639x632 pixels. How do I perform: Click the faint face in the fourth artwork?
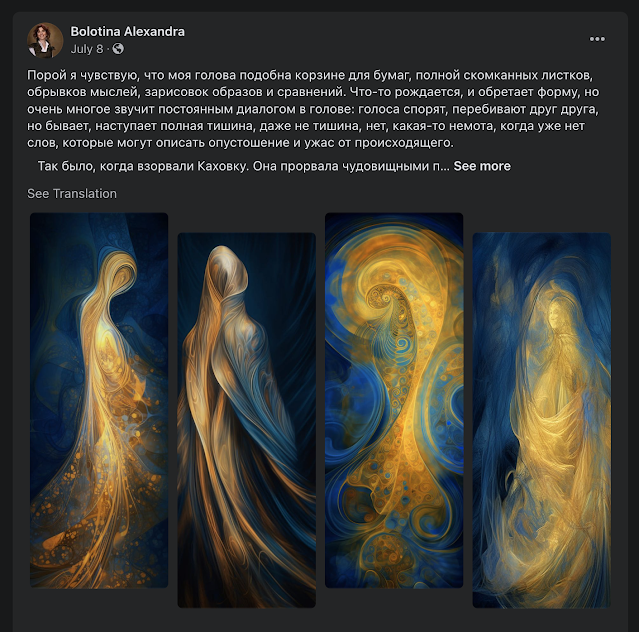(x=558, y=315)
